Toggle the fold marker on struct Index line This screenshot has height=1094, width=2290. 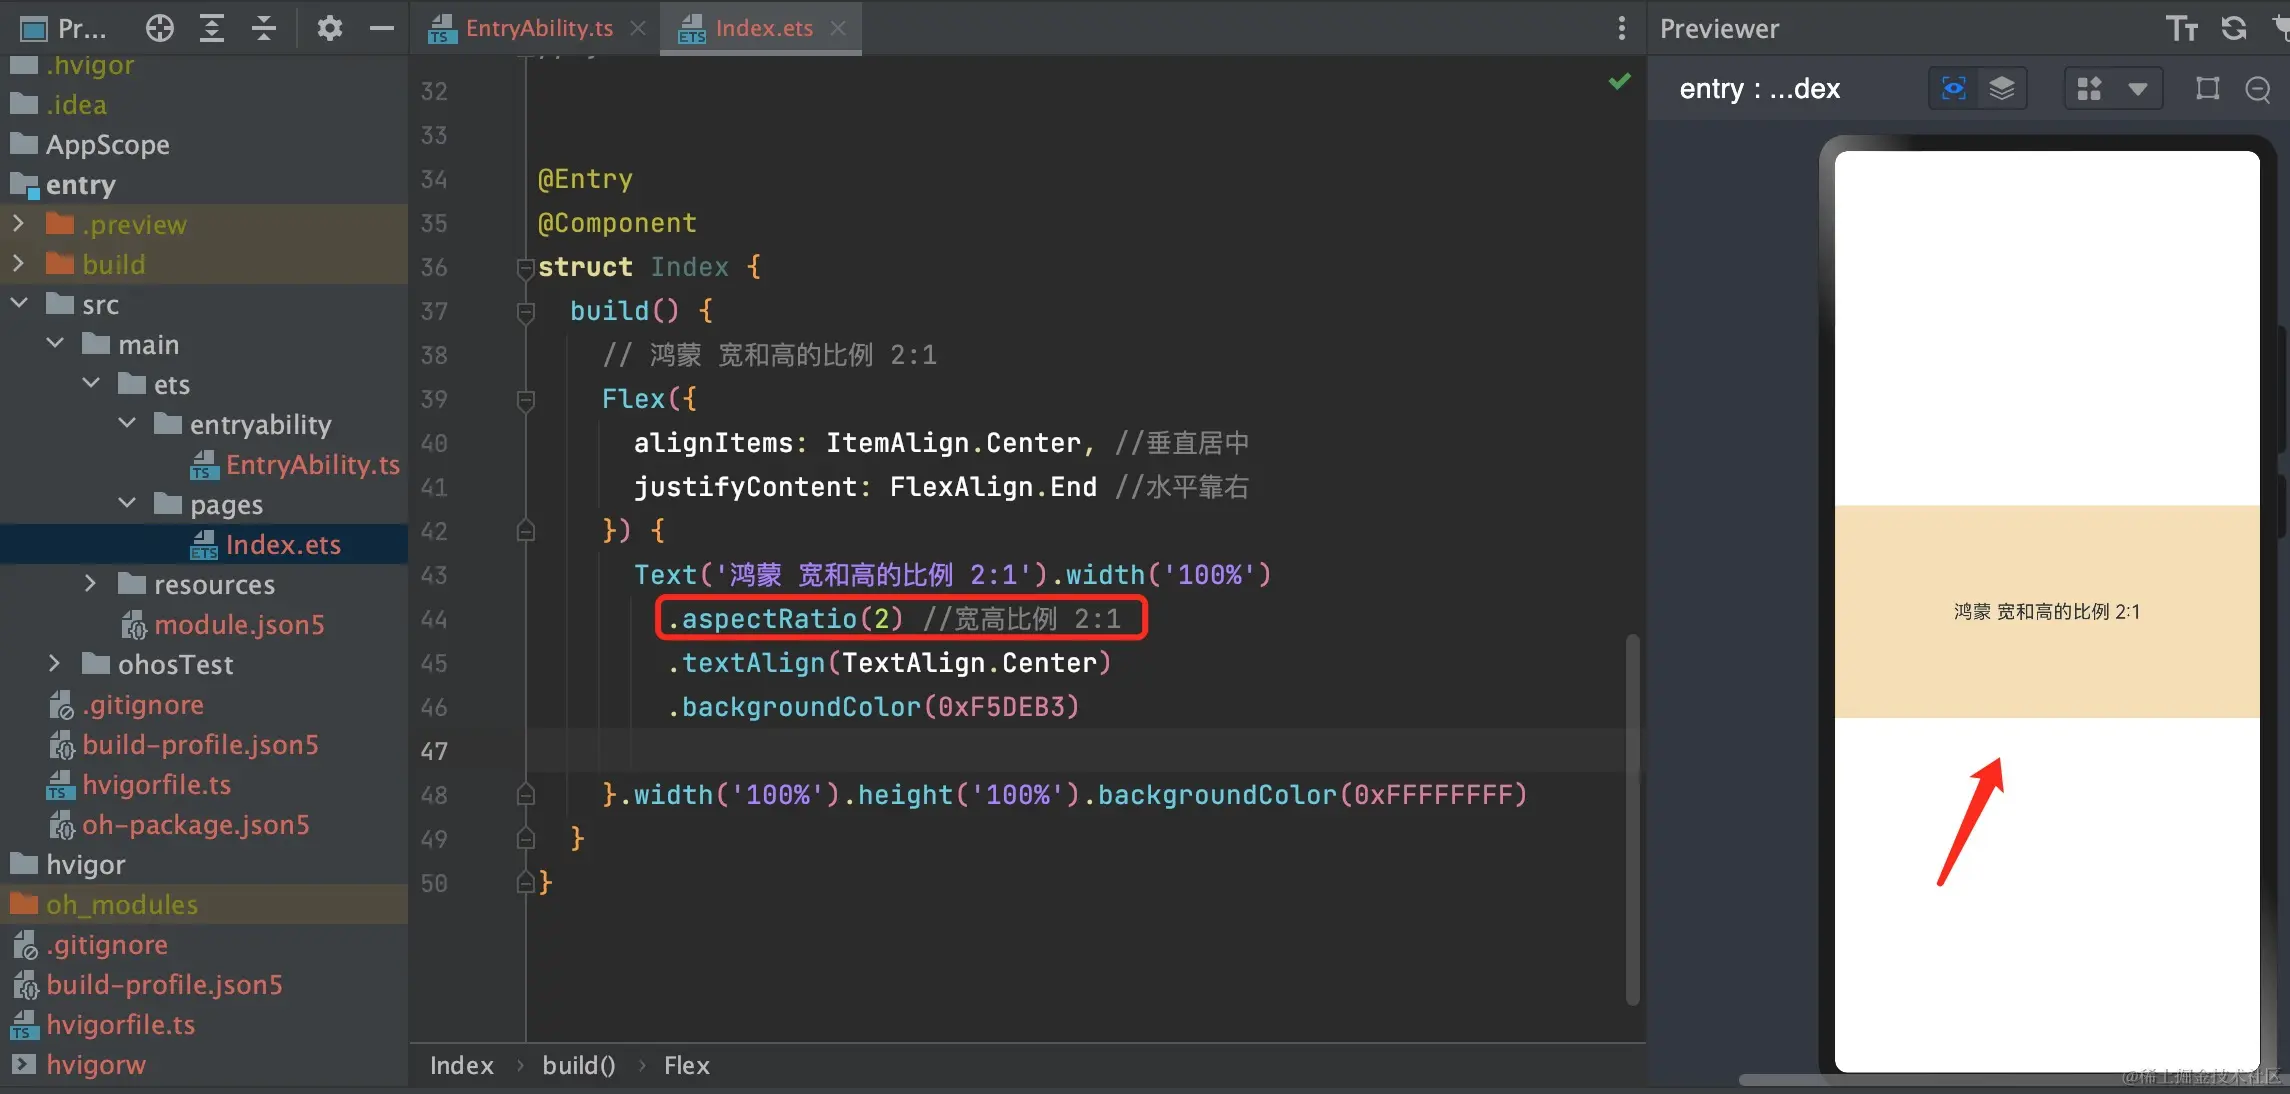pos(525,267)
